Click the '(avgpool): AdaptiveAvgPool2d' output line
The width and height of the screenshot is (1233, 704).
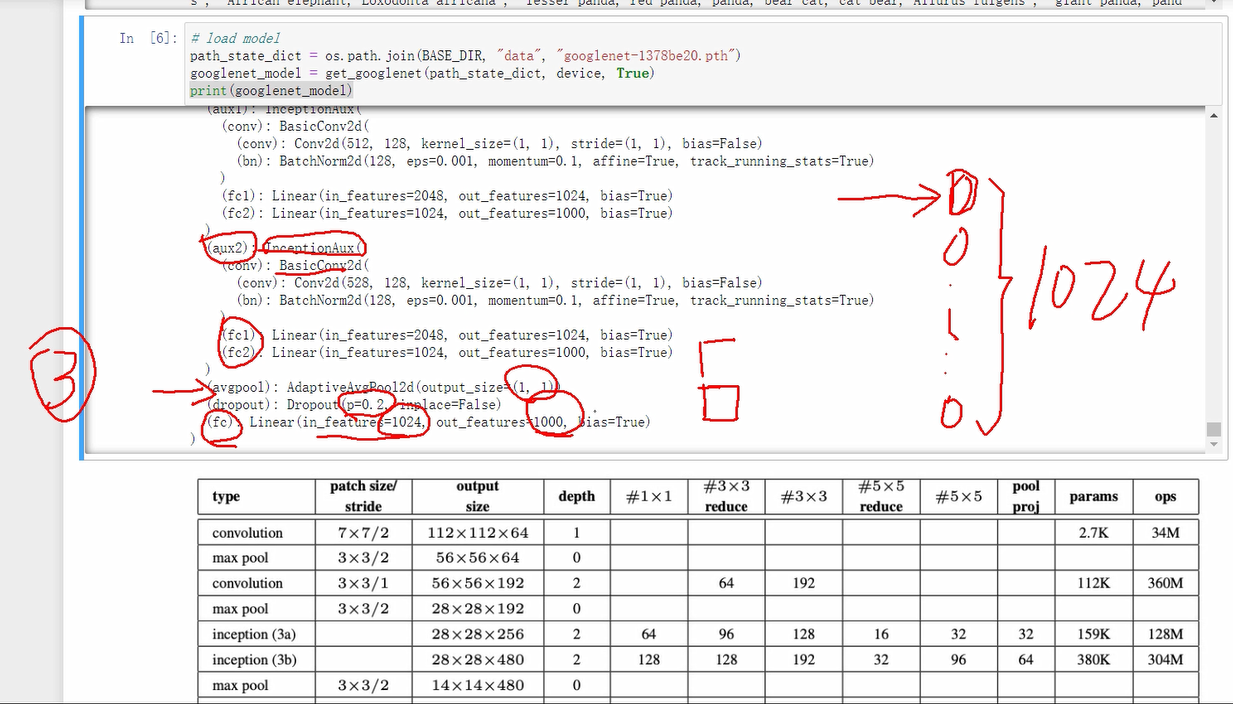(x=381, y=387)
